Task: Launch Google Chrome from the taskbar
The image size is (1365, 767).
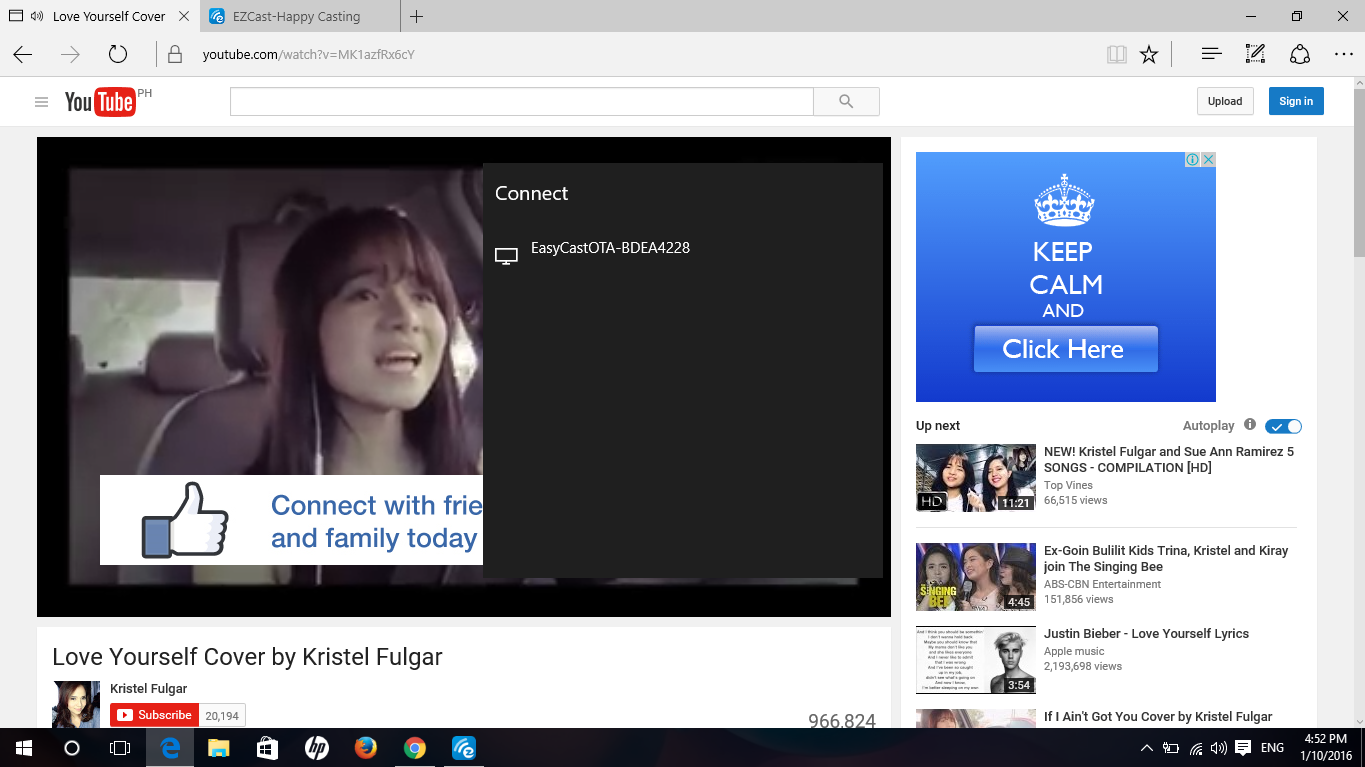Action: point(414,748)
